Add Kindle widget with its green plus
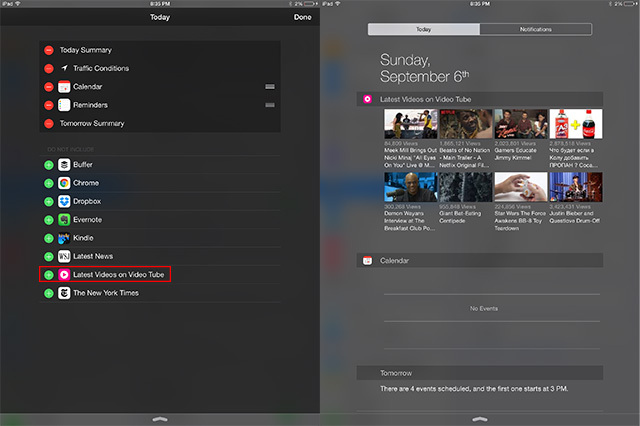Screen dimensions: 640x426 click(49, 238)
